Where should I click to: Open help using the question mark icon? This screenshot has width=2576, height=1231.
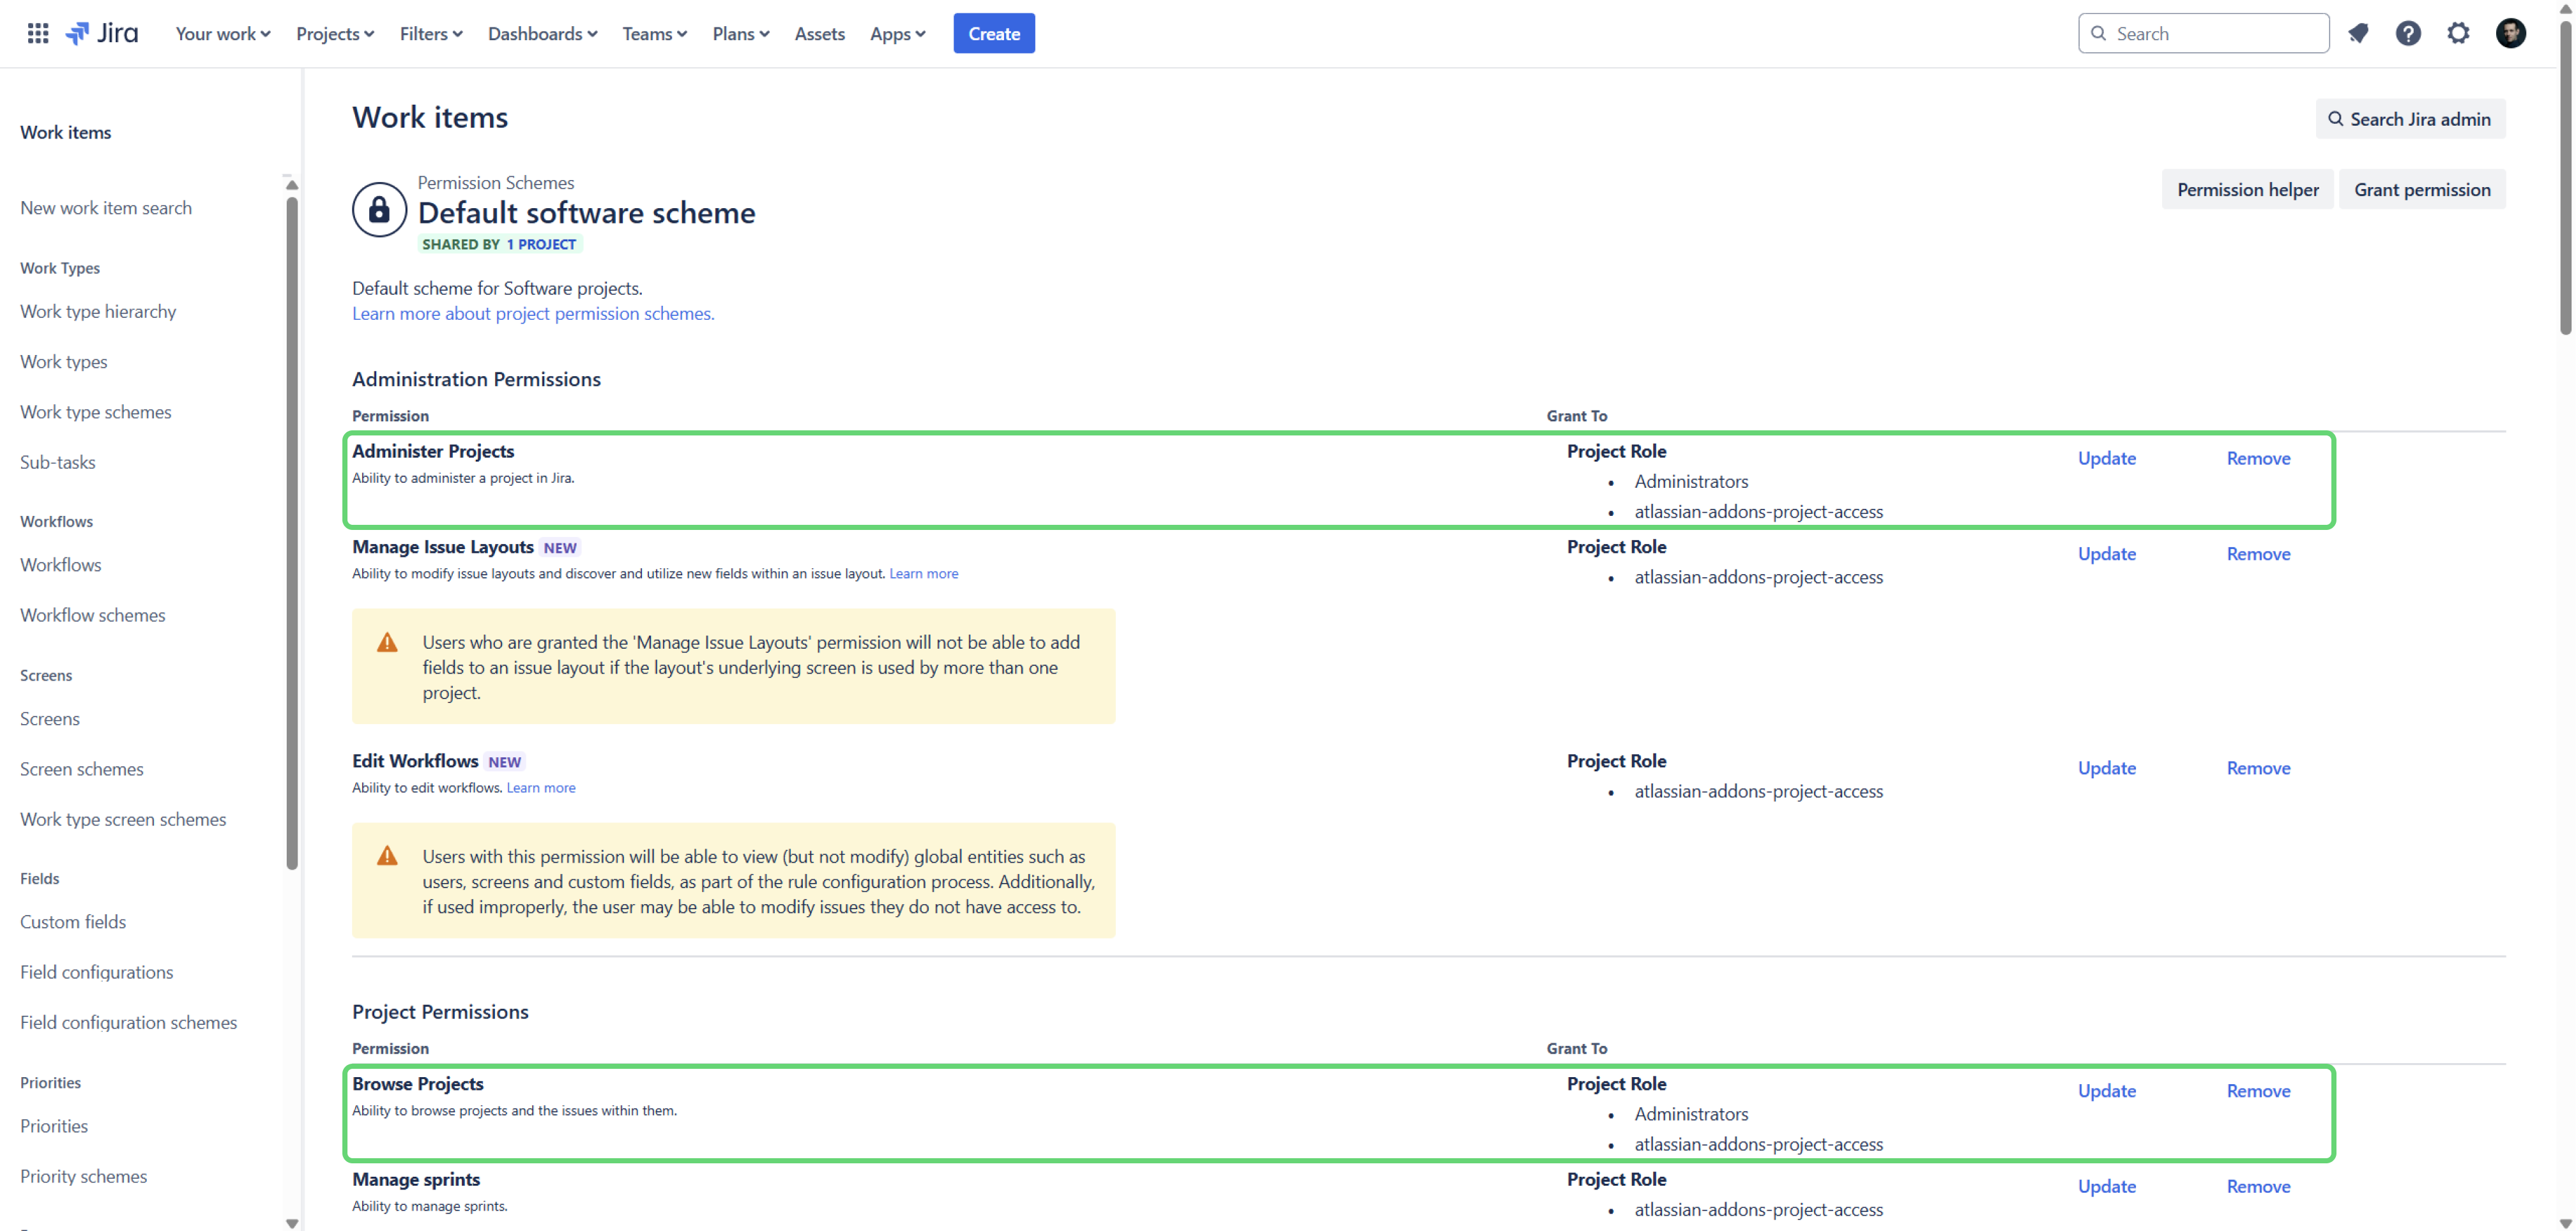click(2409, 33)
